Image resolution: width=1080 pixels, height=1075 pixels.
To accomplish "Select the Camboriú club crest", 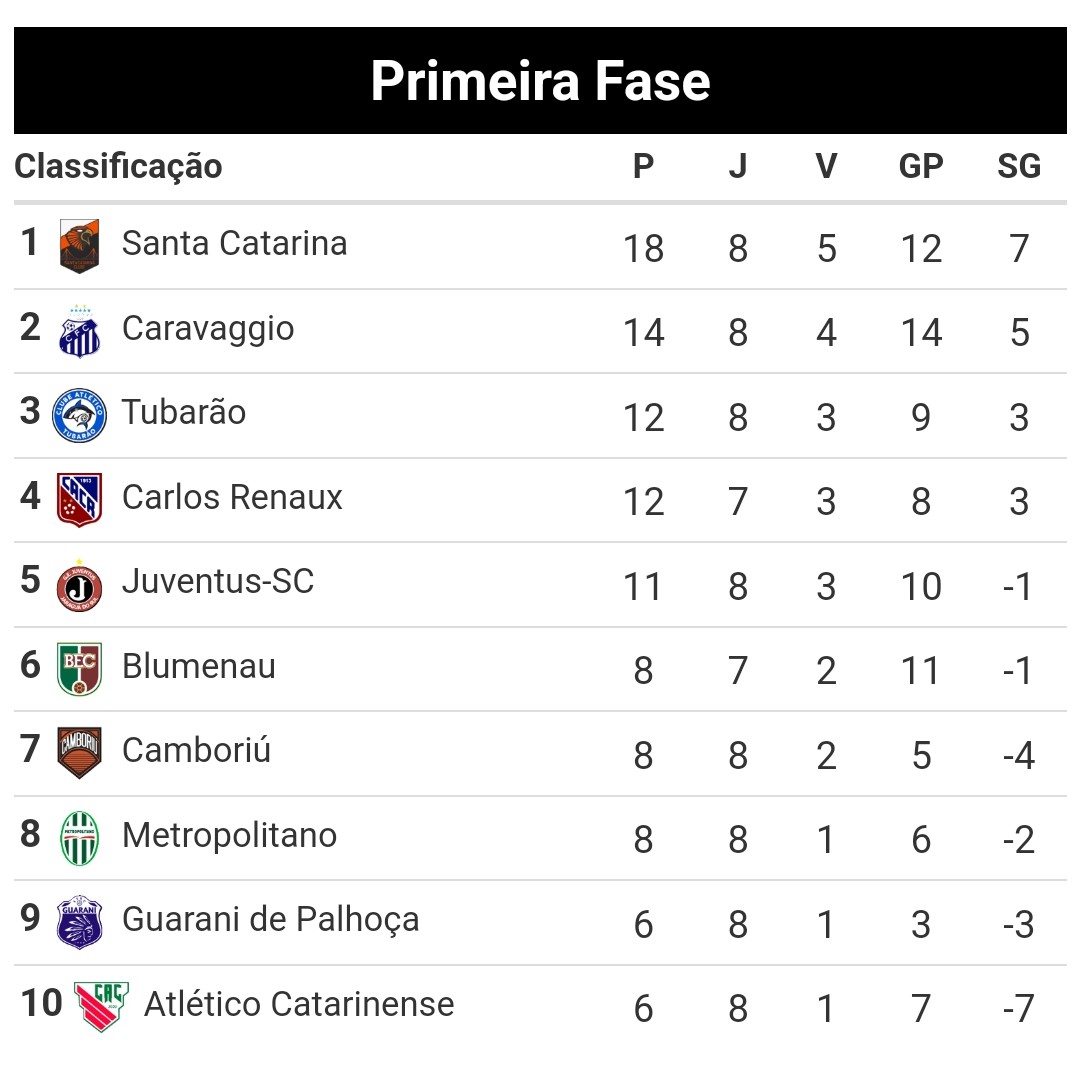I will [79, 753].
